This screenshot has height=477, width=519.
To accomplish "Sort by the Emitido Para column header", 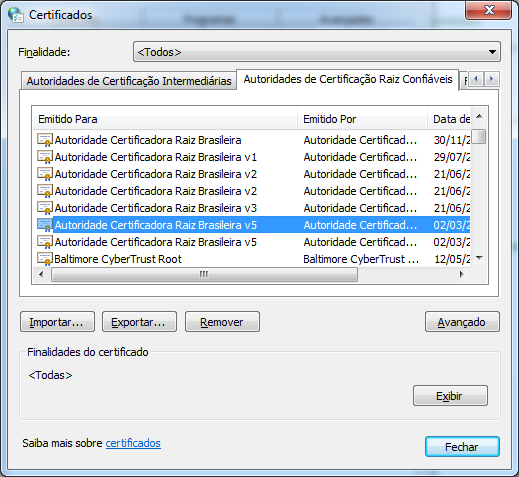I will tap(165, 119).
